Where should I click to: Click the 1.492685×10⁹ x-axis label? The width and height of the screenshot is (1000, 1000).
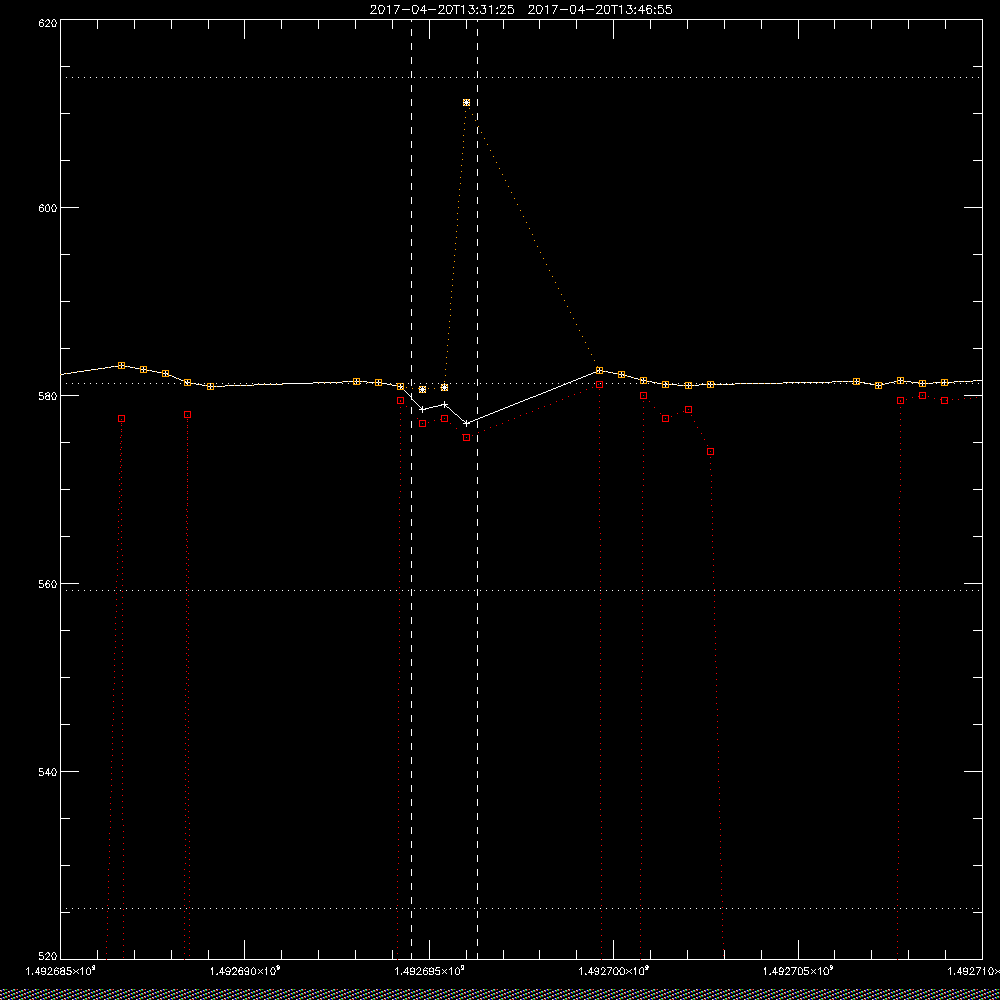point(60,971)
